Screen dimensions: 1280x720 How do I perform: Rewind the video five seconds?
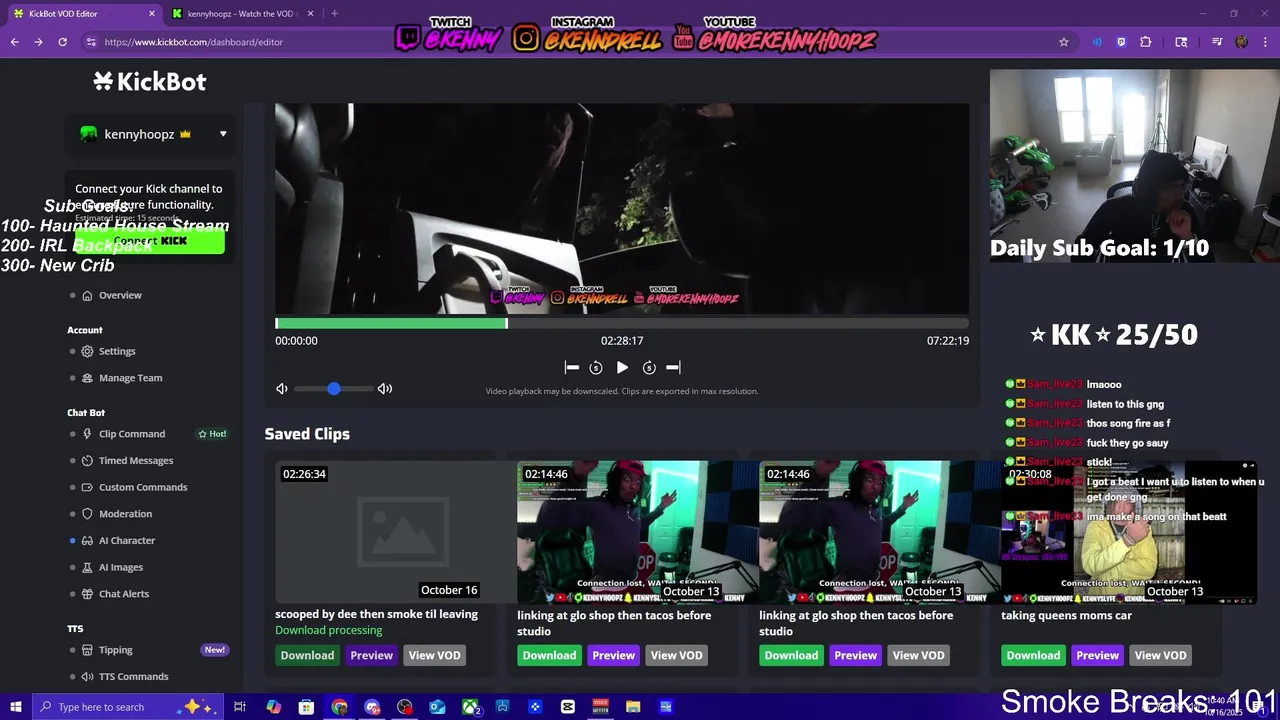point(596,368)
